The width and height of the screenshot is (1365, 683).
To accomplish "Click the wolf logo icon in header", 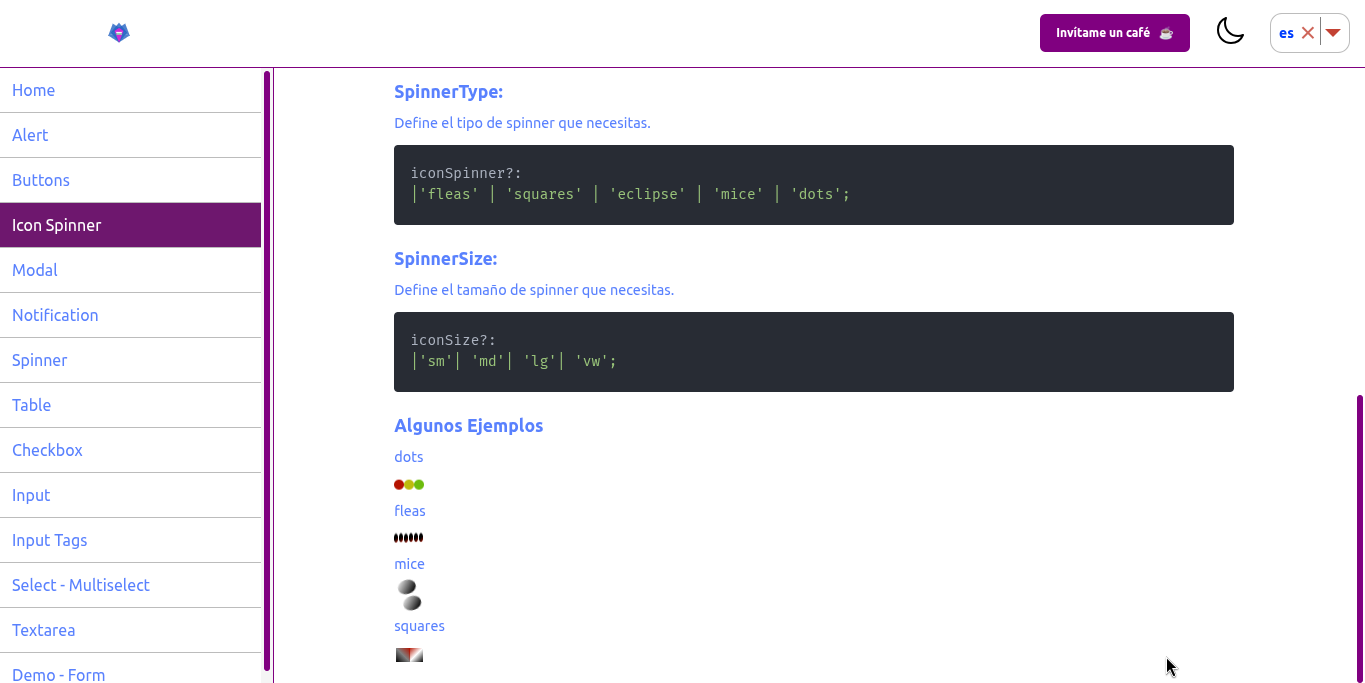I will (x=119, y=33).
